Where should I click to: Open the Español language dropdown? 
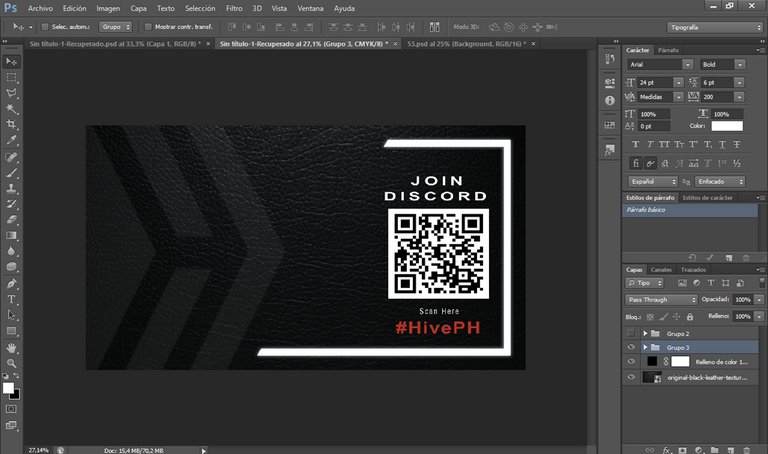click(x=653, y=182)
